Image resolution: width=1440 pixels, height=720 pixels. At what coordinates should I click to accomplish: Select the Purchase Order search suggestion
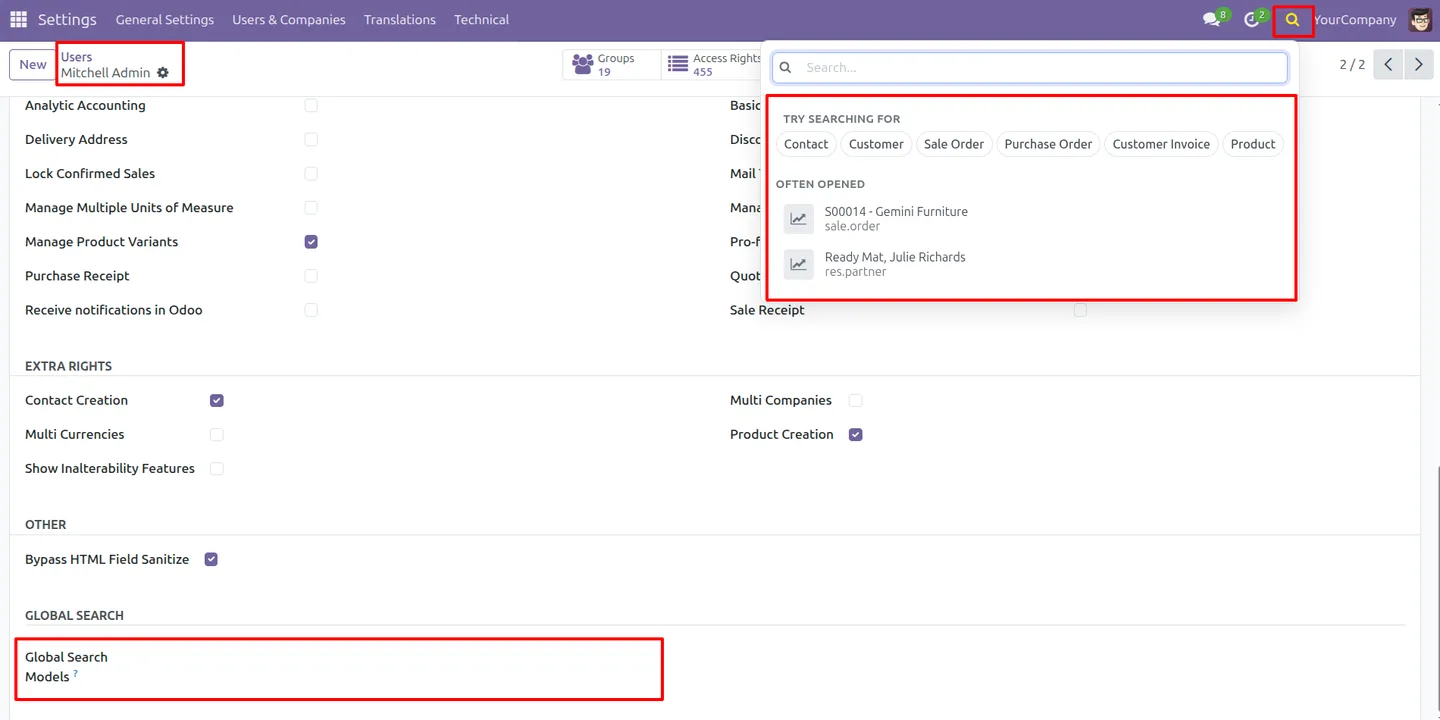pyautogui.click(x=1048, y=144)
